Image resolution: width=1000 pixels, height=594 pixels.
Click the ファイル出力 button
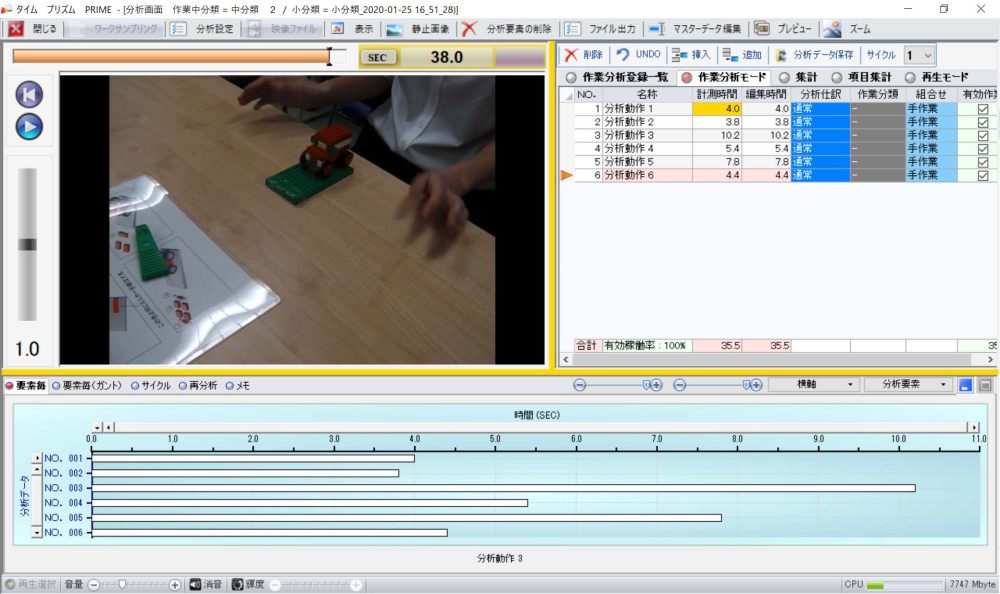[x=600, y=29]
